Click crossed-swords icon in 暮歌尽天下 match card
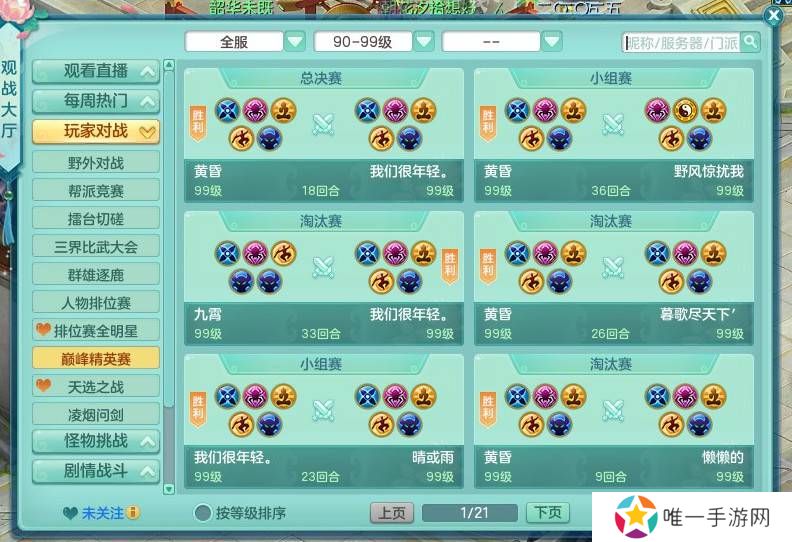The image size is (792, 542). [x=613, y=267]
